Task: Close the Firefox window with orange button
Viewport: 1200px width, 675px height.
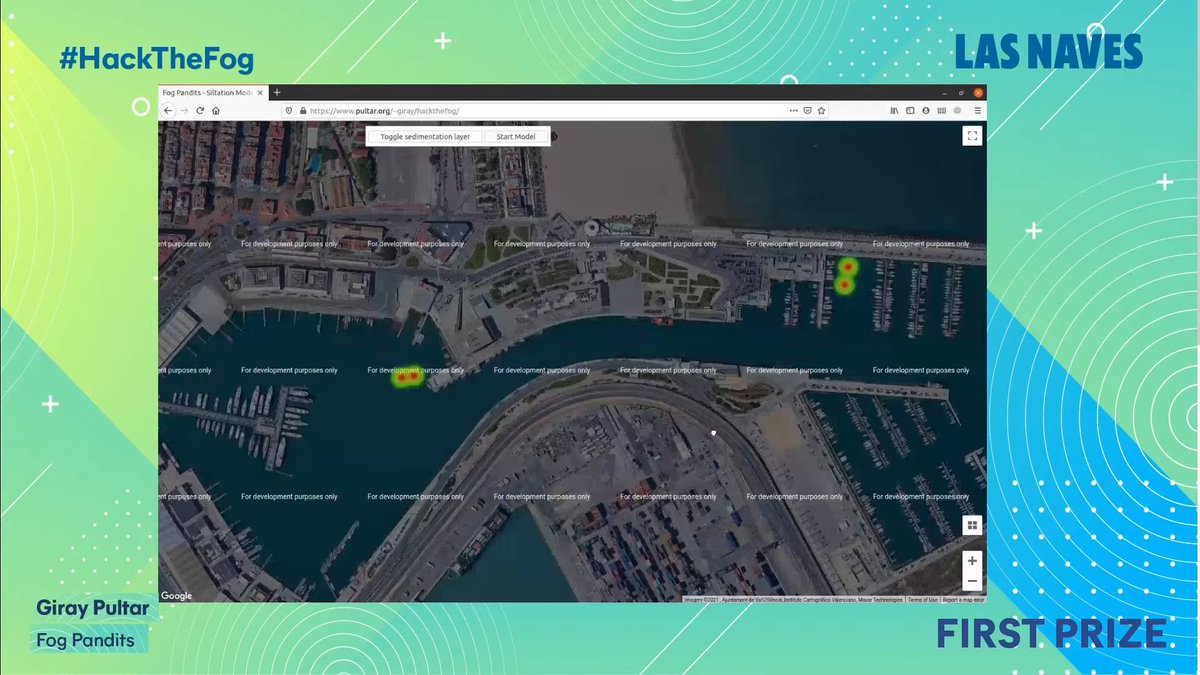Action: coord(978,93)
